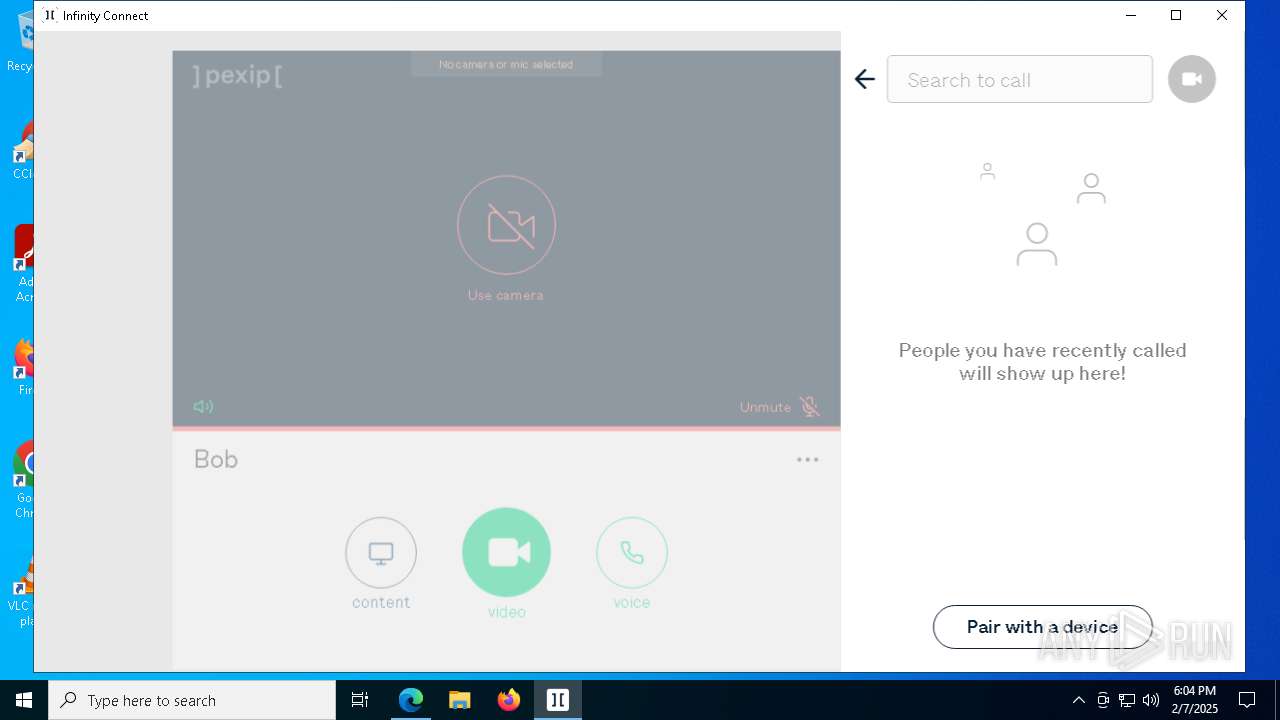The image size is (1280, 720).
Task: Click the Infinity Connect title bar icon
Action: [50, 15]
